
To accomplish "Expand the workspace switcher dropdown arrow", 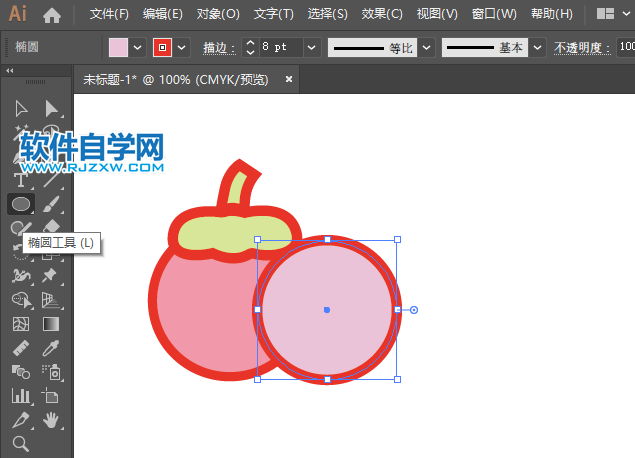I will tap(626, 14).
